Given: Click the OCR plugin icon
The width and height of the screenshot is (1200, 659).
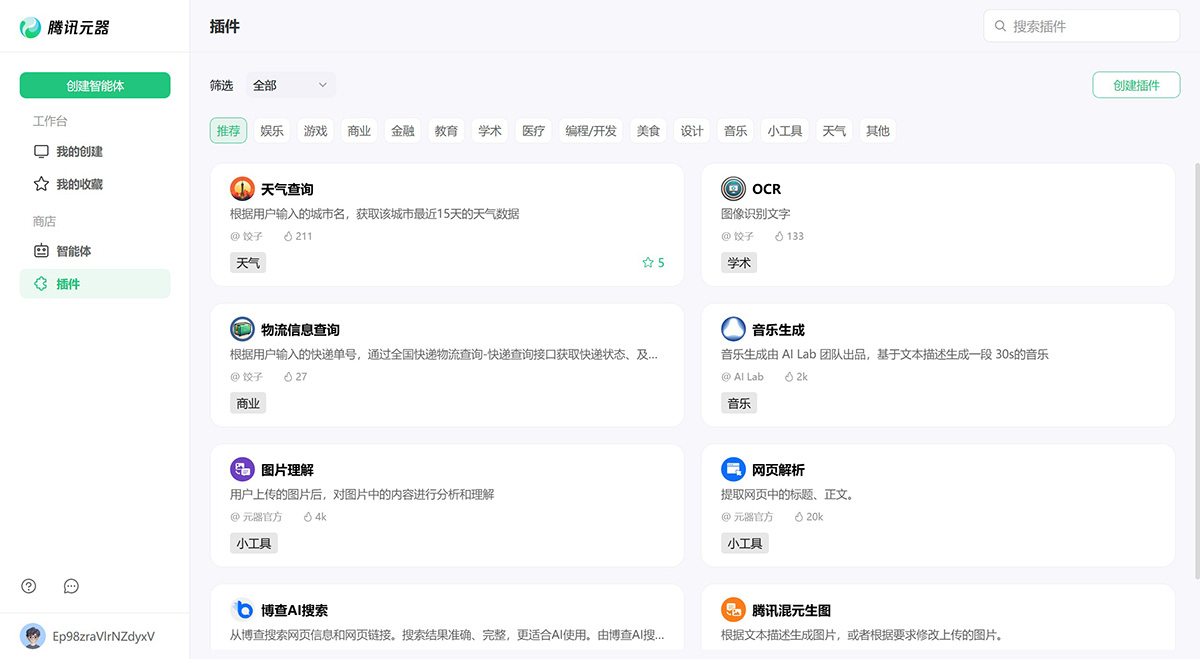Looking at the screenshot, I should point(732,189).
